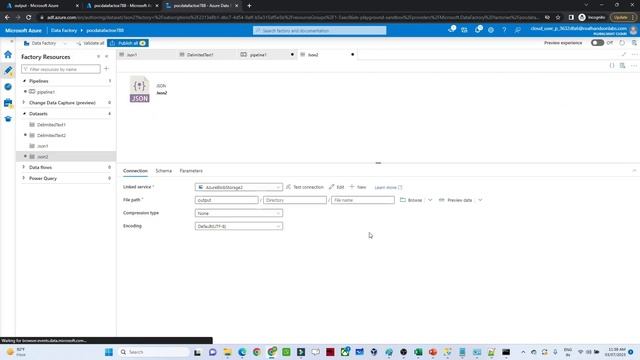Image resolution: width=640 pixels, height=360 pixels.
Task: Open the Compression type dropdown
Action: tap(239, 213)
